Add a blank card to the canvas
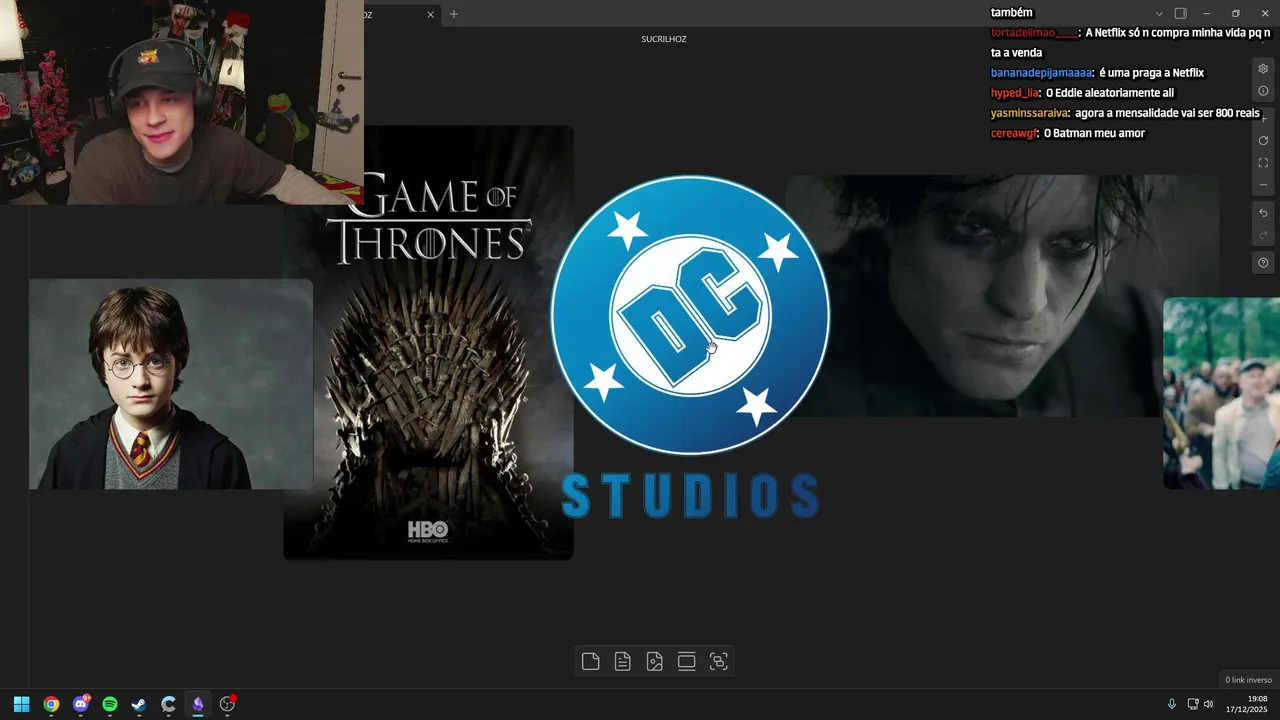Screen dimensions: 1280x720 coord(591,661)
